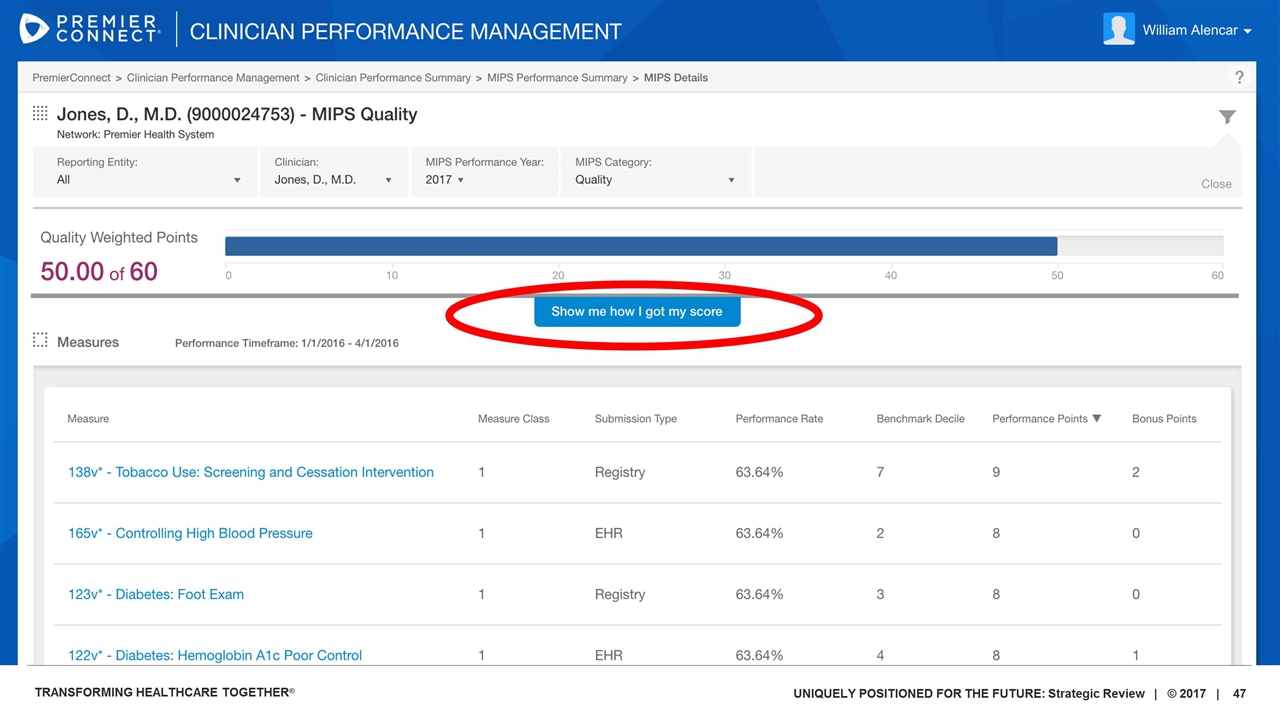Click the MIPS Details breadcrumb

676,78
